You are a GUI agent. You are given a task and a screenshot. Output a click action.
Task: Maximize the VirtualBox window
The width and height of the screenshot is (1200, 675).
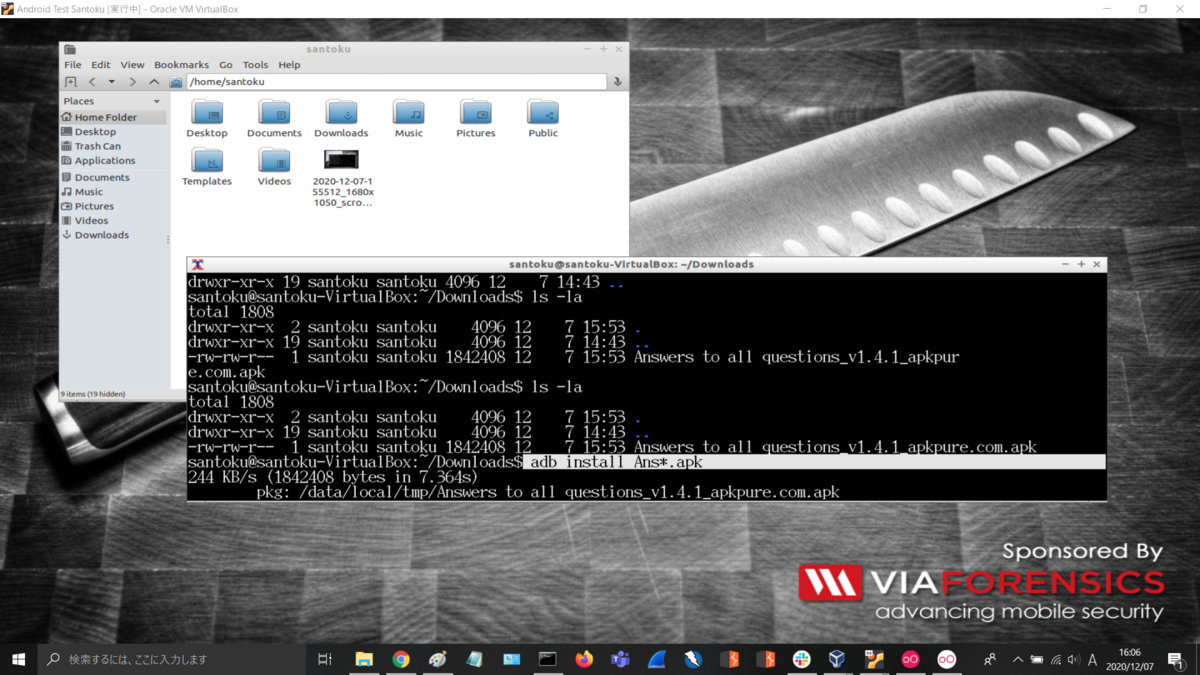1143,9
